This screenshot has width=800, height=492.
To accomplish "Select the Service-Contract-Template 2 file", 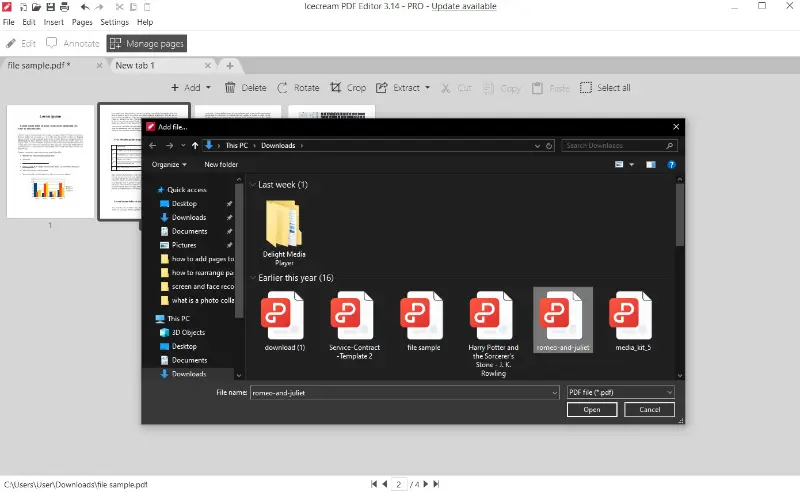I will tap(354, 325).
